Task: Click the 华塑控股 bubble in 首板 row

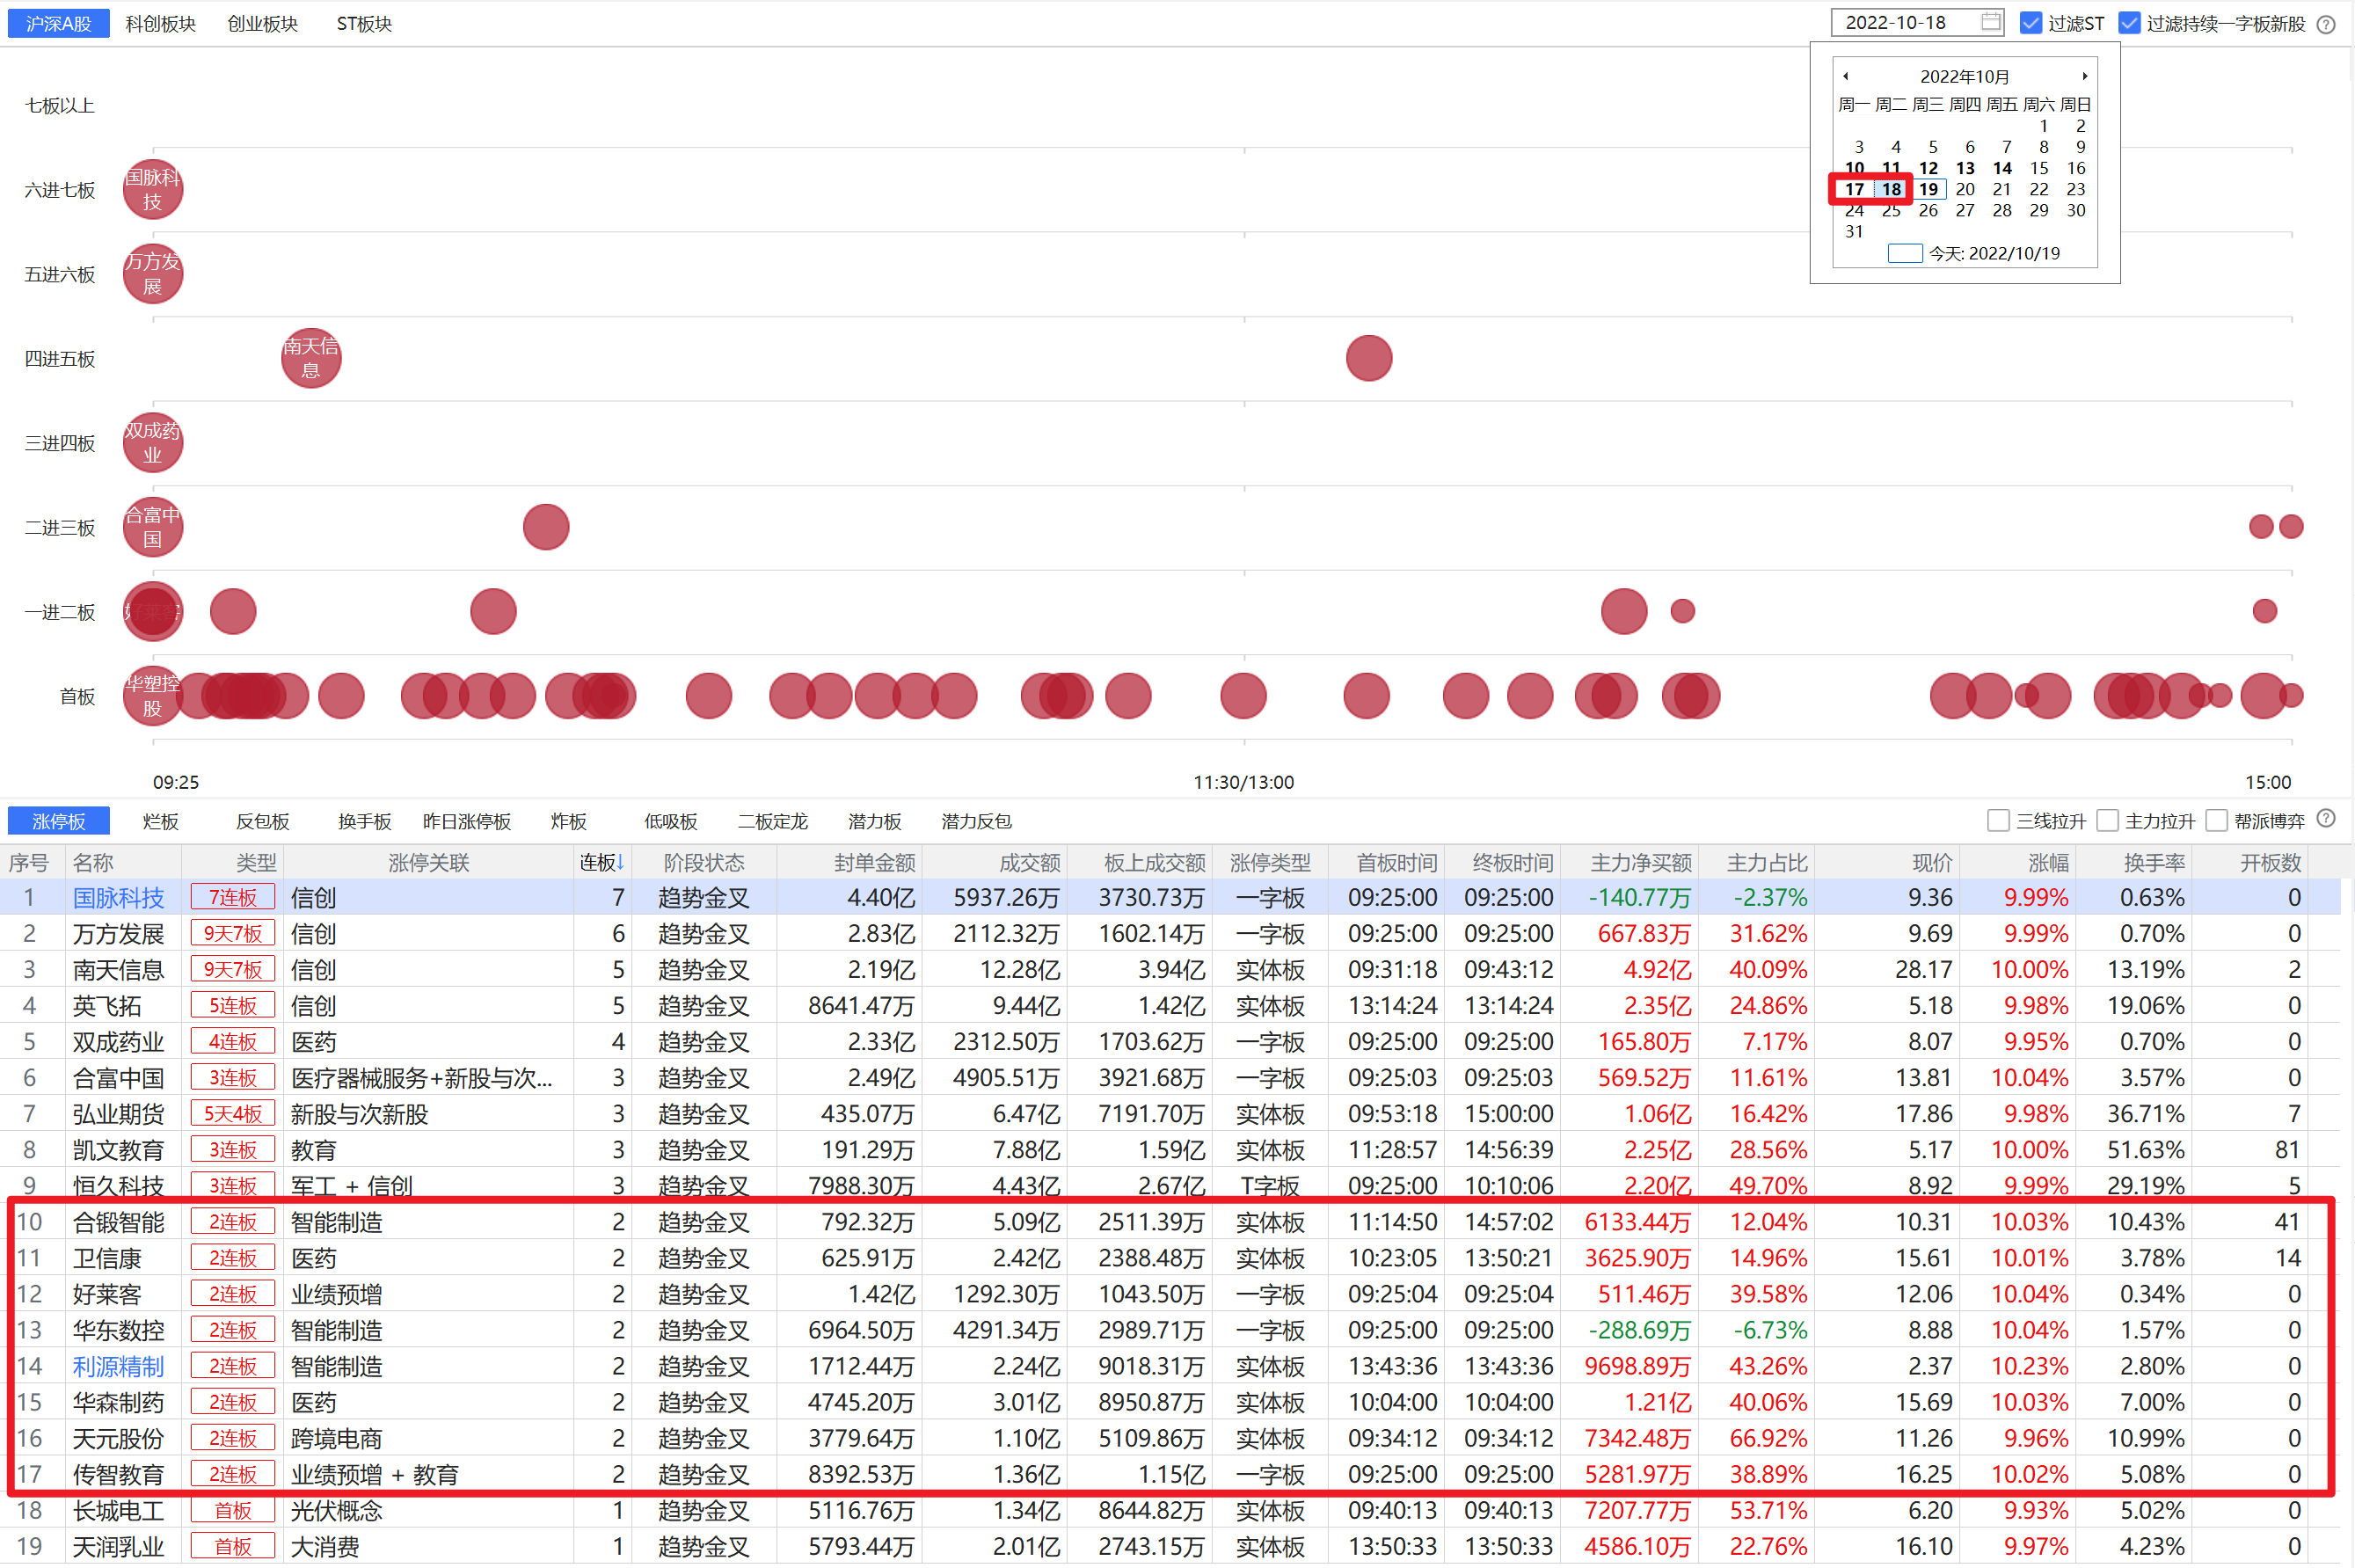Action: point(153,696)
